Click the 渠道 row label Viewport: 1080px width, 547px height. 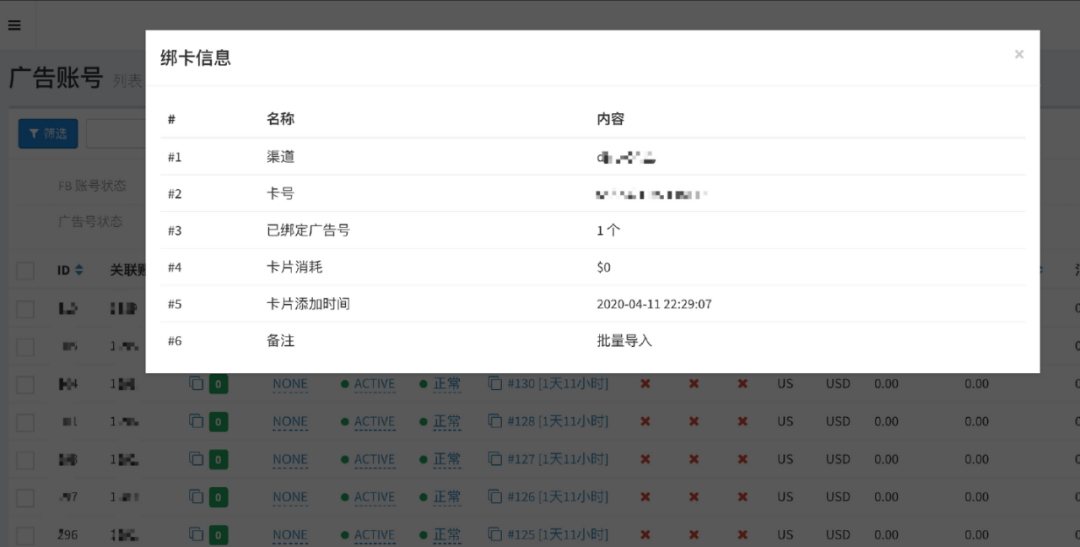(280, 157)
